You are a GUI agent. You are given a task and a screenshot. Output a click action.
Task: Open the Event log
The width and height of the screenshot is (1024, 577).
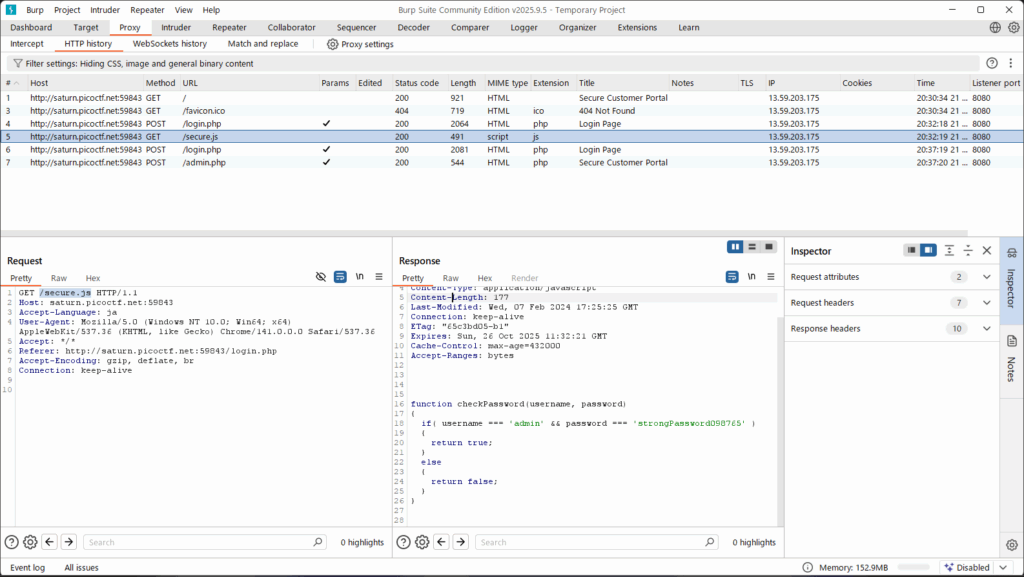(27, 567)
